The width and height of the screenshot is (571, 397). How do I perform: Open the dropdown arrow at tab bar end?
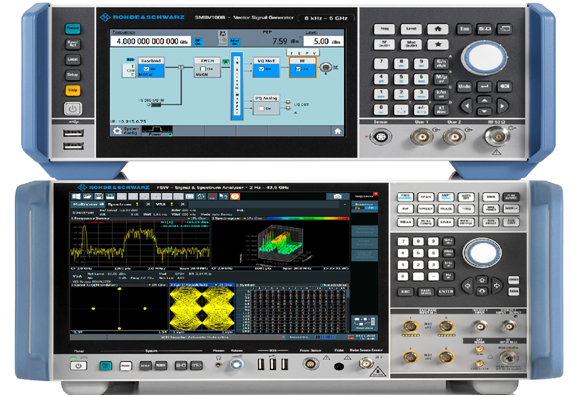(x=344, y=205)
